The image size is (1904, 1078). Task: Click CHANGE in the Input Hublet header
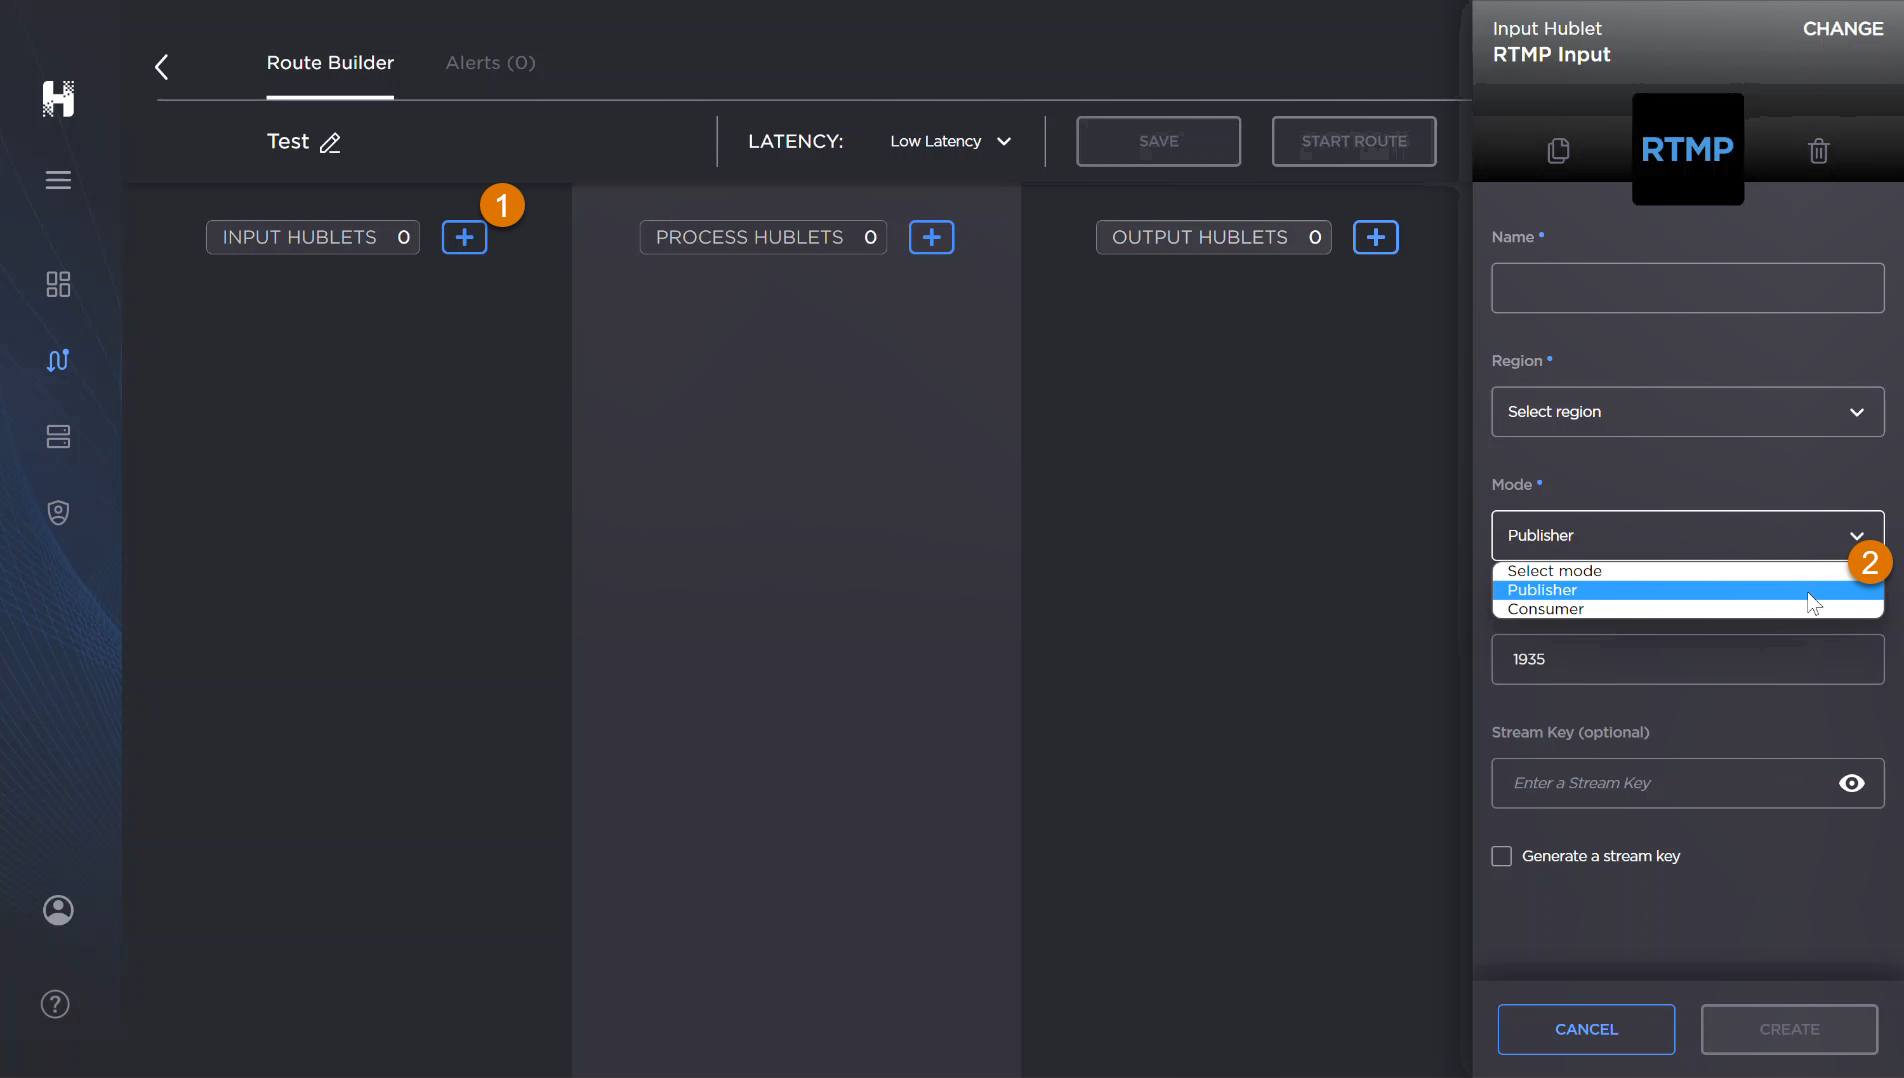pyautogui.click(x=1843, y=28)
